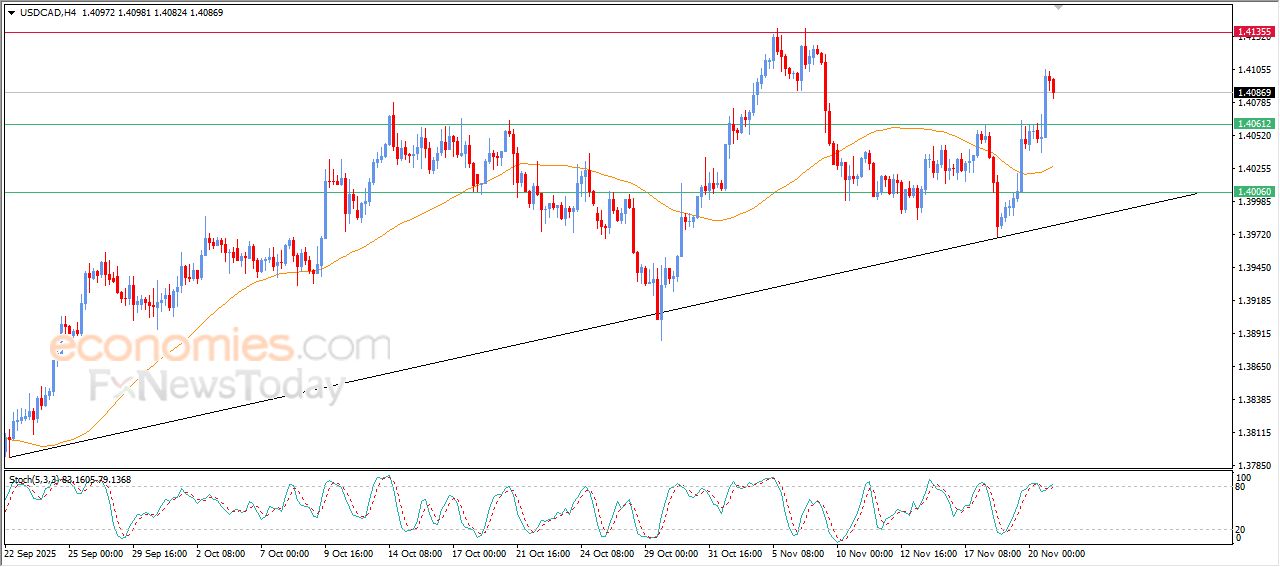Click the 1.39985 price axis label

coord(1254,202)
